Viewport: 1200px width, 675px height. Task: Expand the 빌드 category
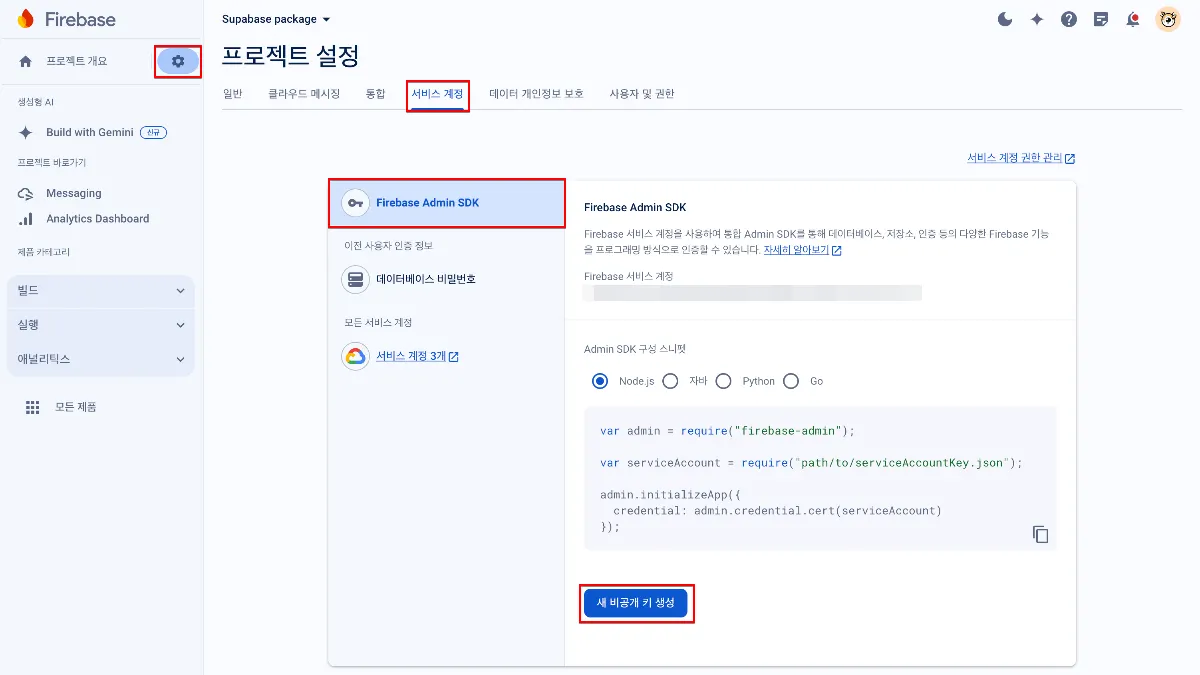[100, 291]
